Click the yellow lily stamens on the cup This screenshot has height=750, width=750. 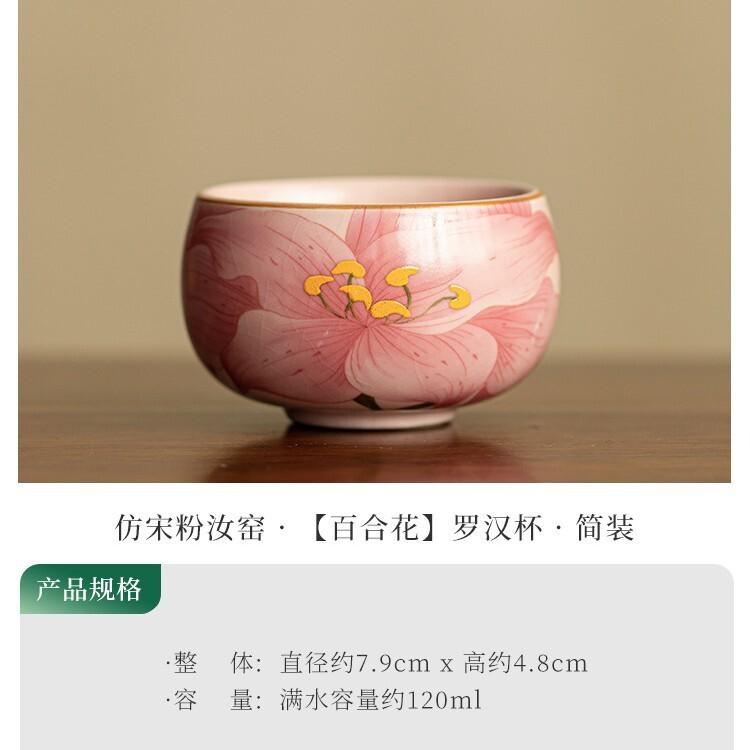coord(387,291)
